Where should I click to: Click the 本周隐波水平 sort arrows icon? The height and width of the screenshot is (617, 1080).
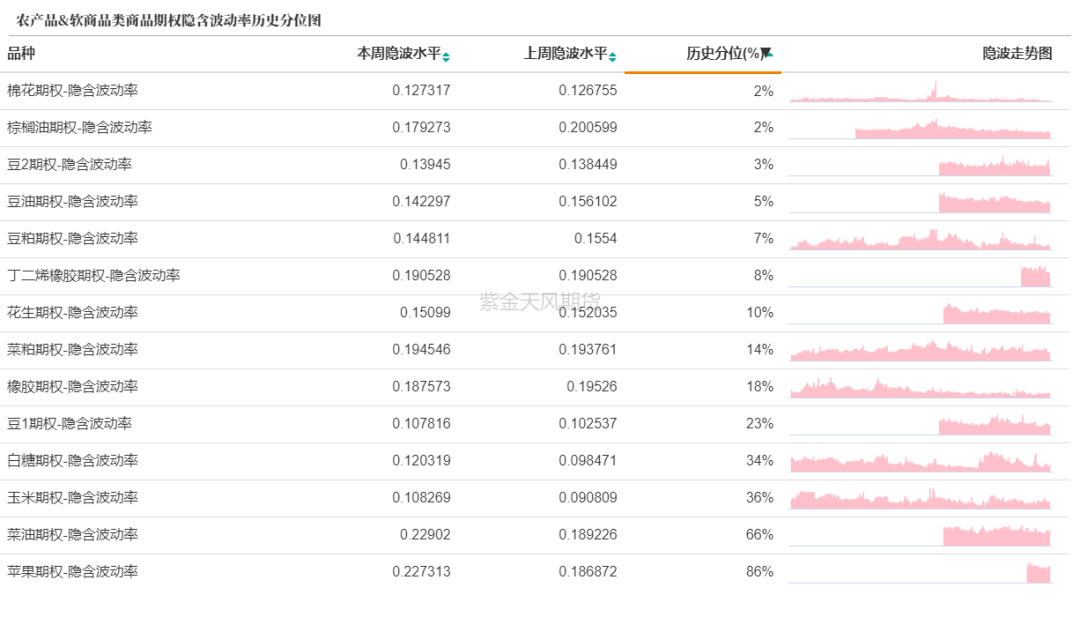[446, 56]
